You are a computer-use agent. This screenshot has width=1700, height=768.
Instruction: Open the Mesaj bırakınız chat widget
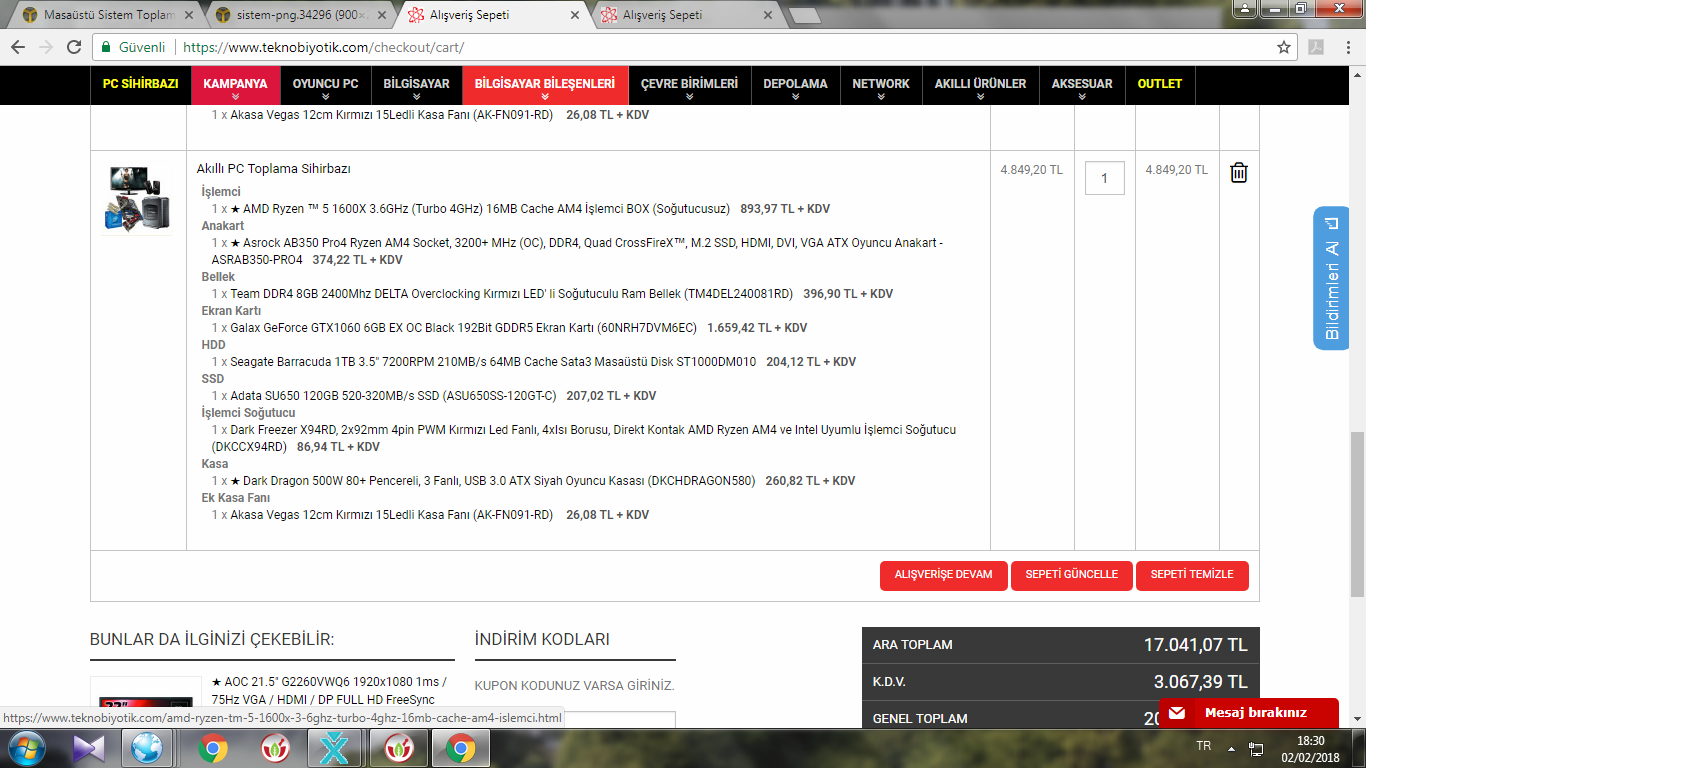(x=1249, y=713)
